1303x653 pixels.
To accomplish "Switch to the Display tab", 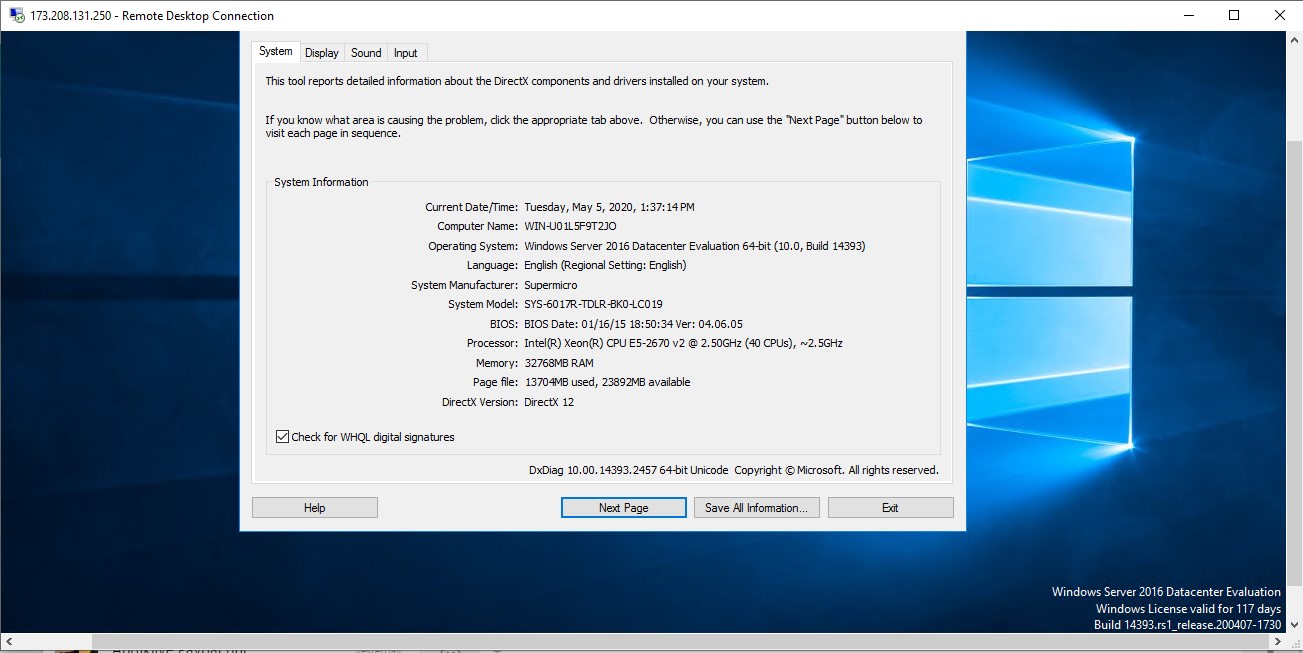I will [322, 53].
